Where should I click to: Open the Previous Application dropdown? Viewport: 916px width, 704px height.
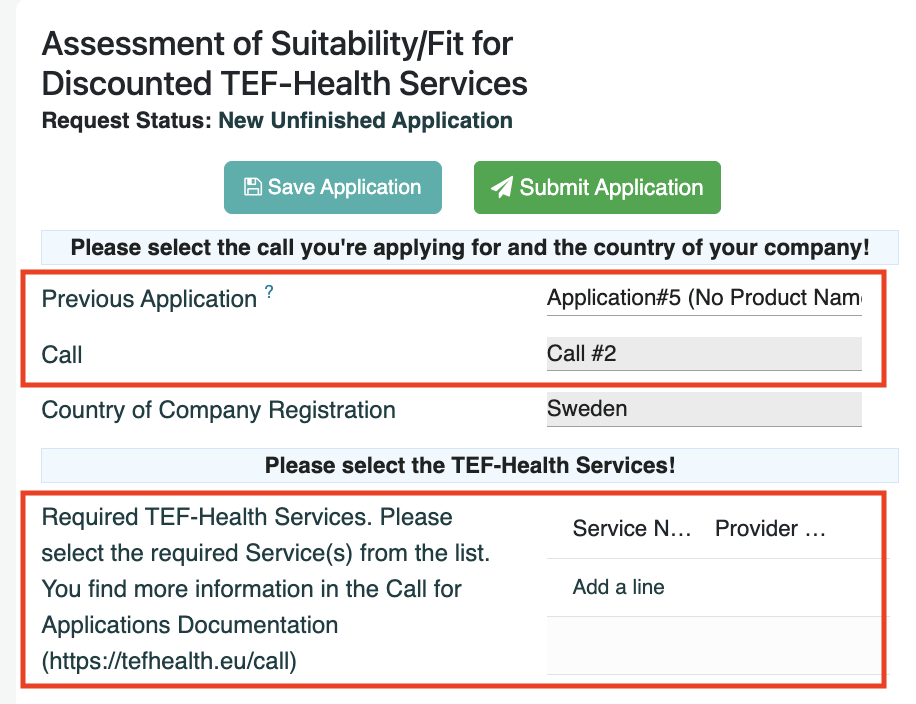point(704,298)
